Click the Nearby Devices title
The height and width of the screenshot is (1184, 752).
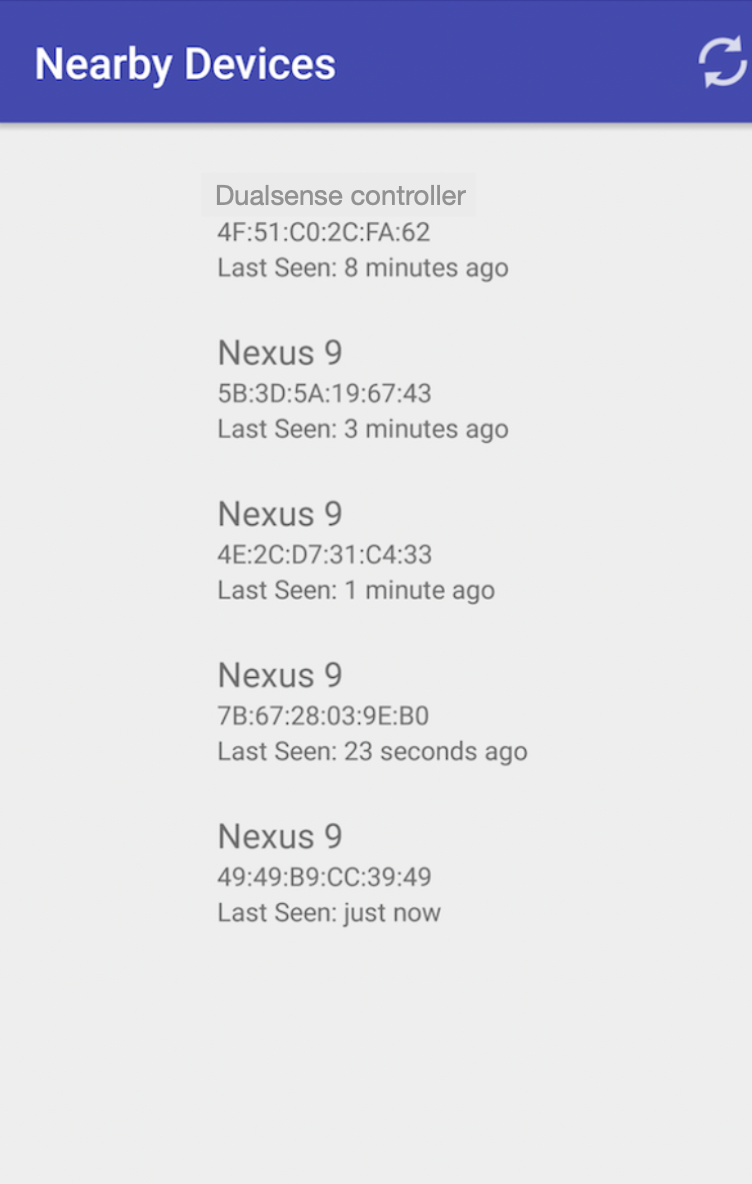185,64
